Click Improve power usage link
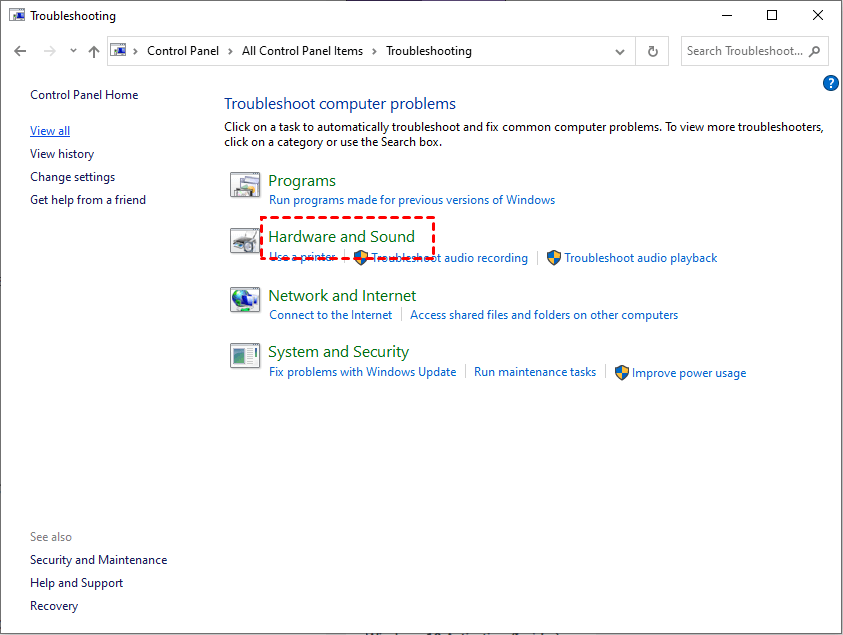The width and height of the screenshot is (843, 635). pos(688,373)
